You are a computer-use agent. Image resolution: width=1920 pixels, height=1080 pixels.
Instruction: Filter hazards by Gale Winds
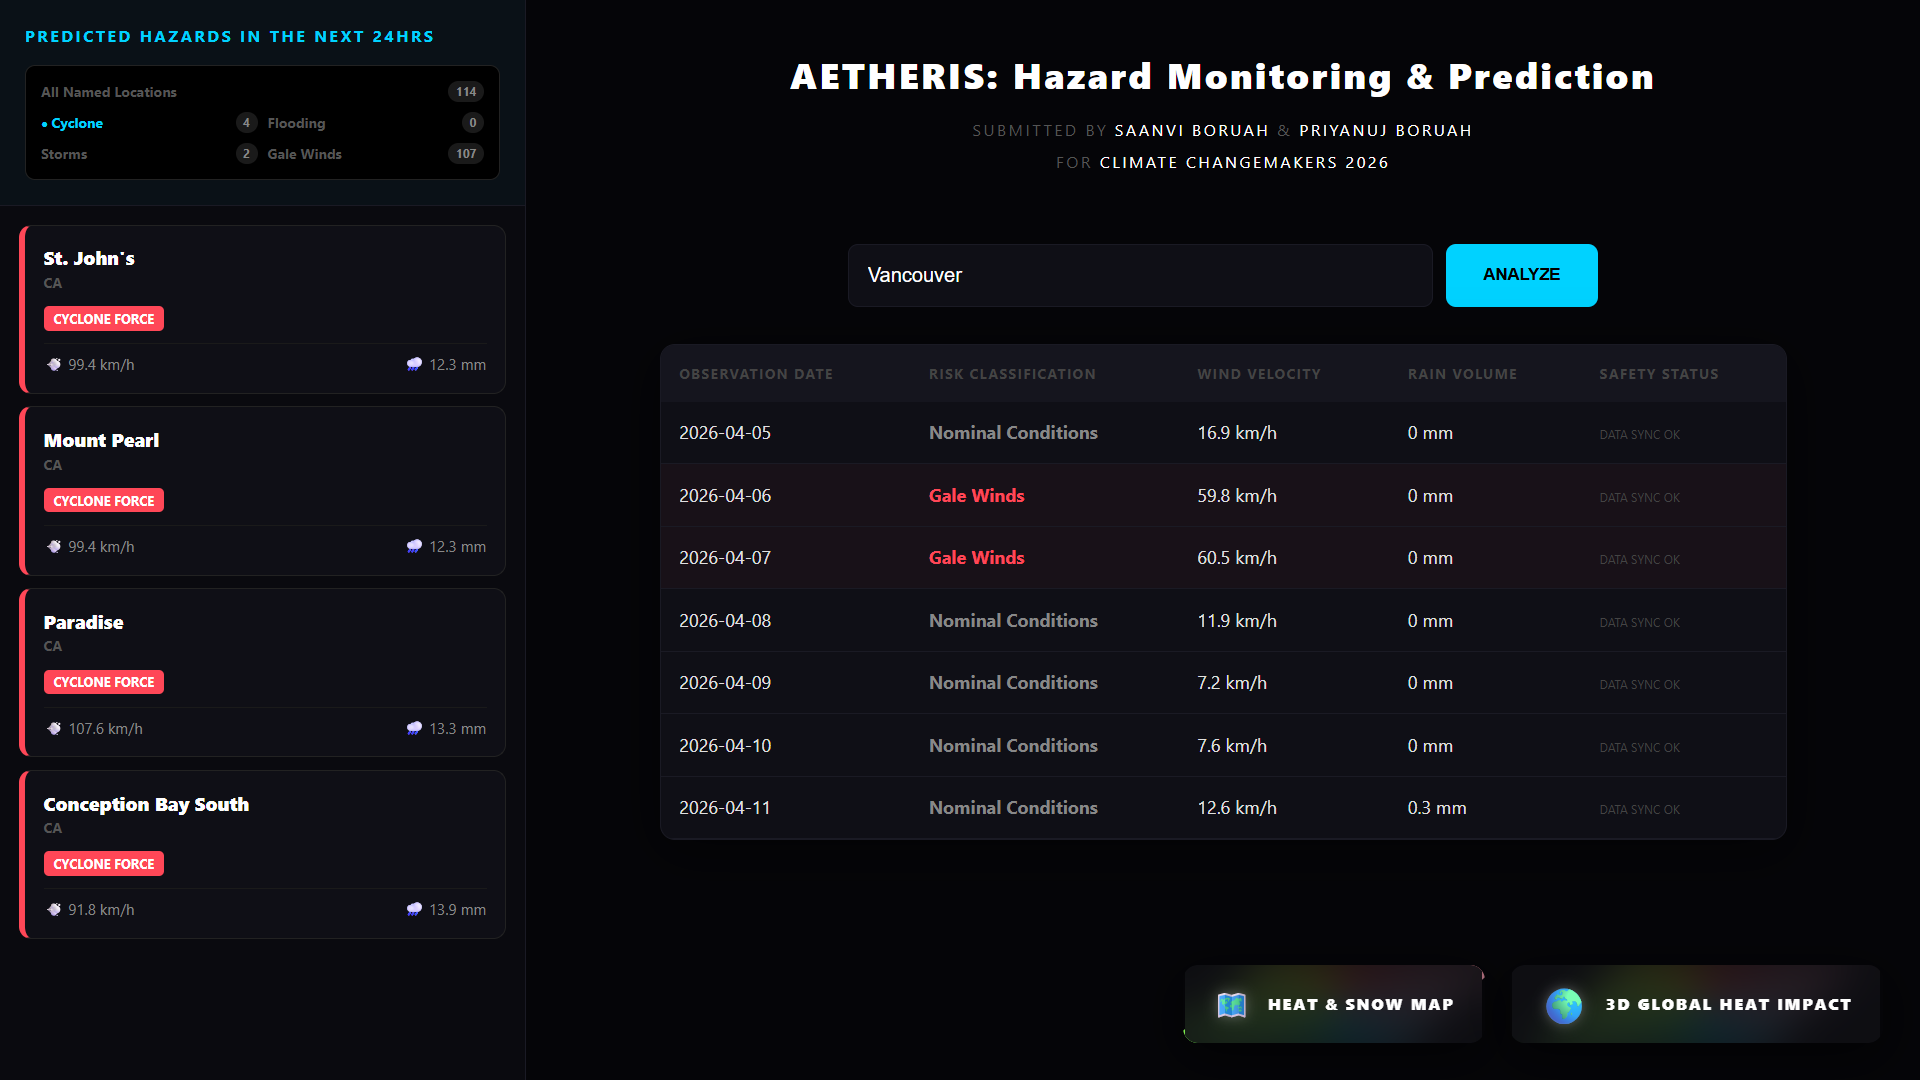coord(304,154)
